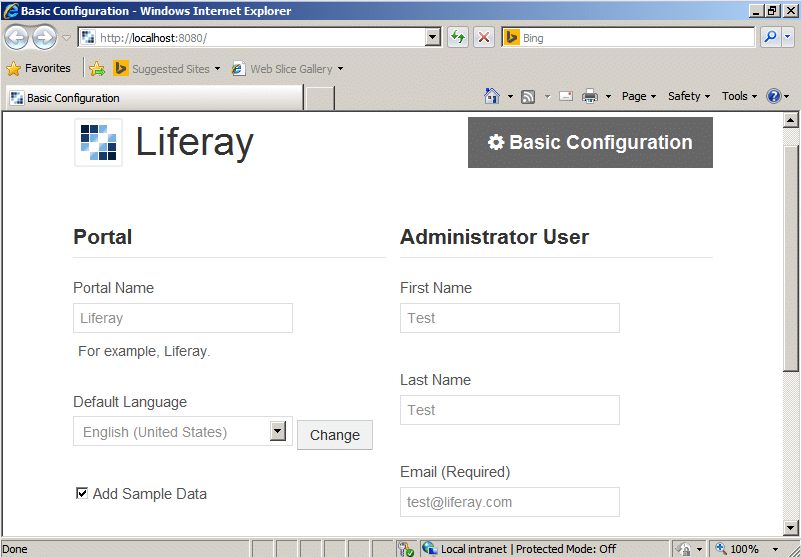Click the Home icon in command bar
This screenshot has width=801, height=557.
[x=491, y=96]
